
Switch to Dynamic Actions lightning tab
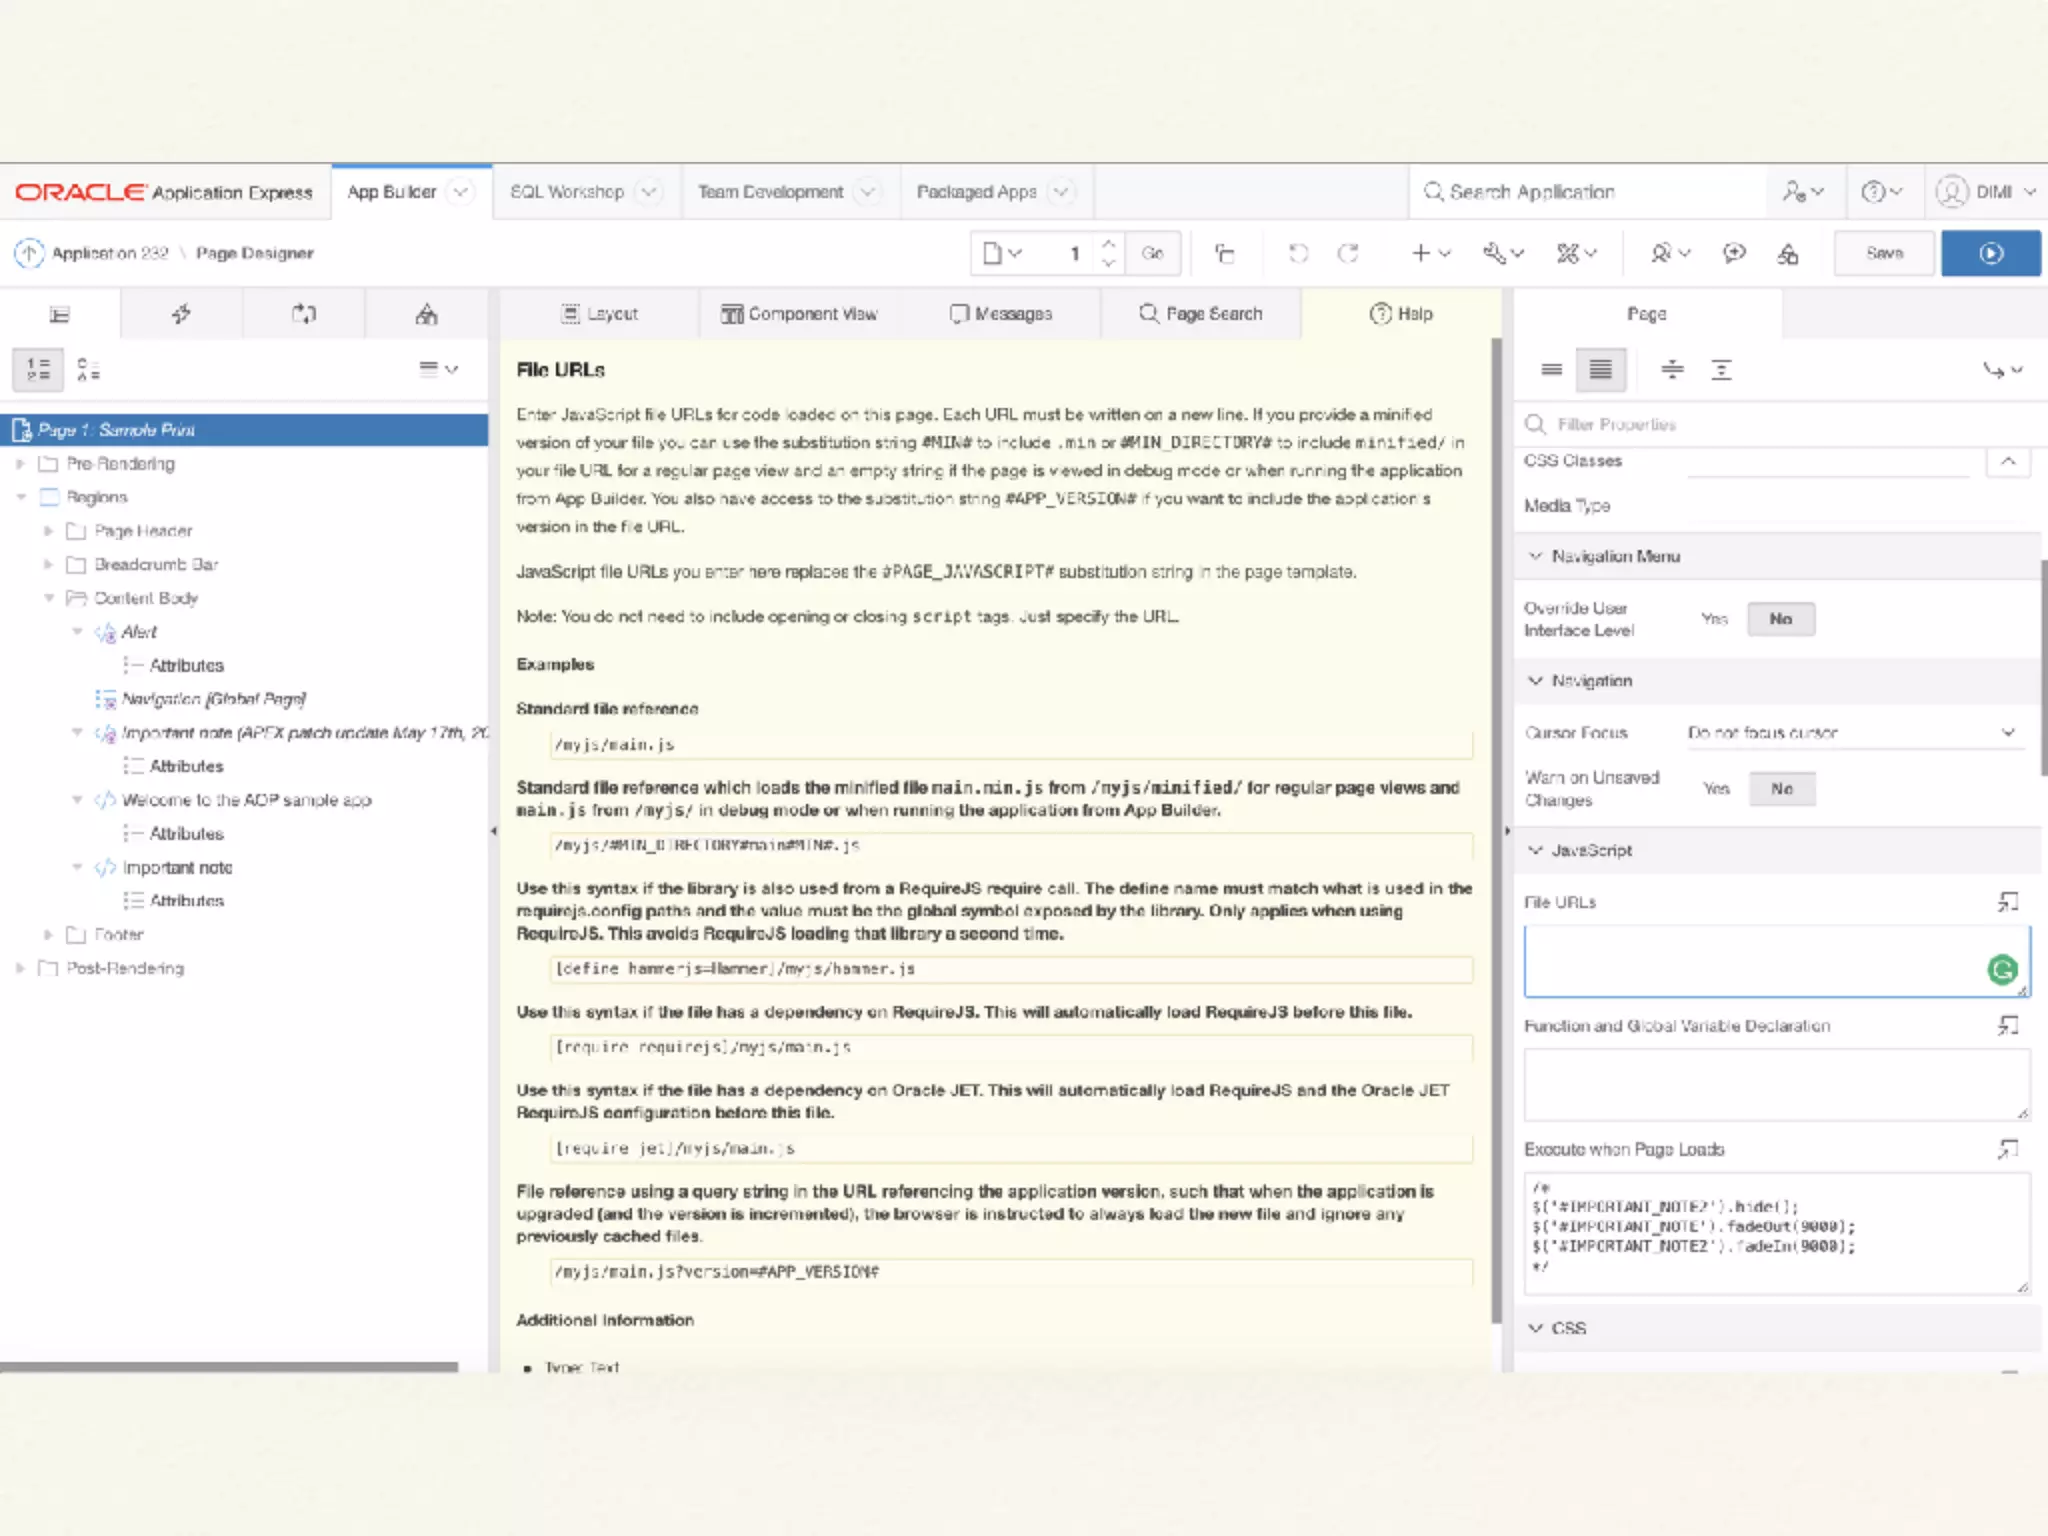point(181,315)
